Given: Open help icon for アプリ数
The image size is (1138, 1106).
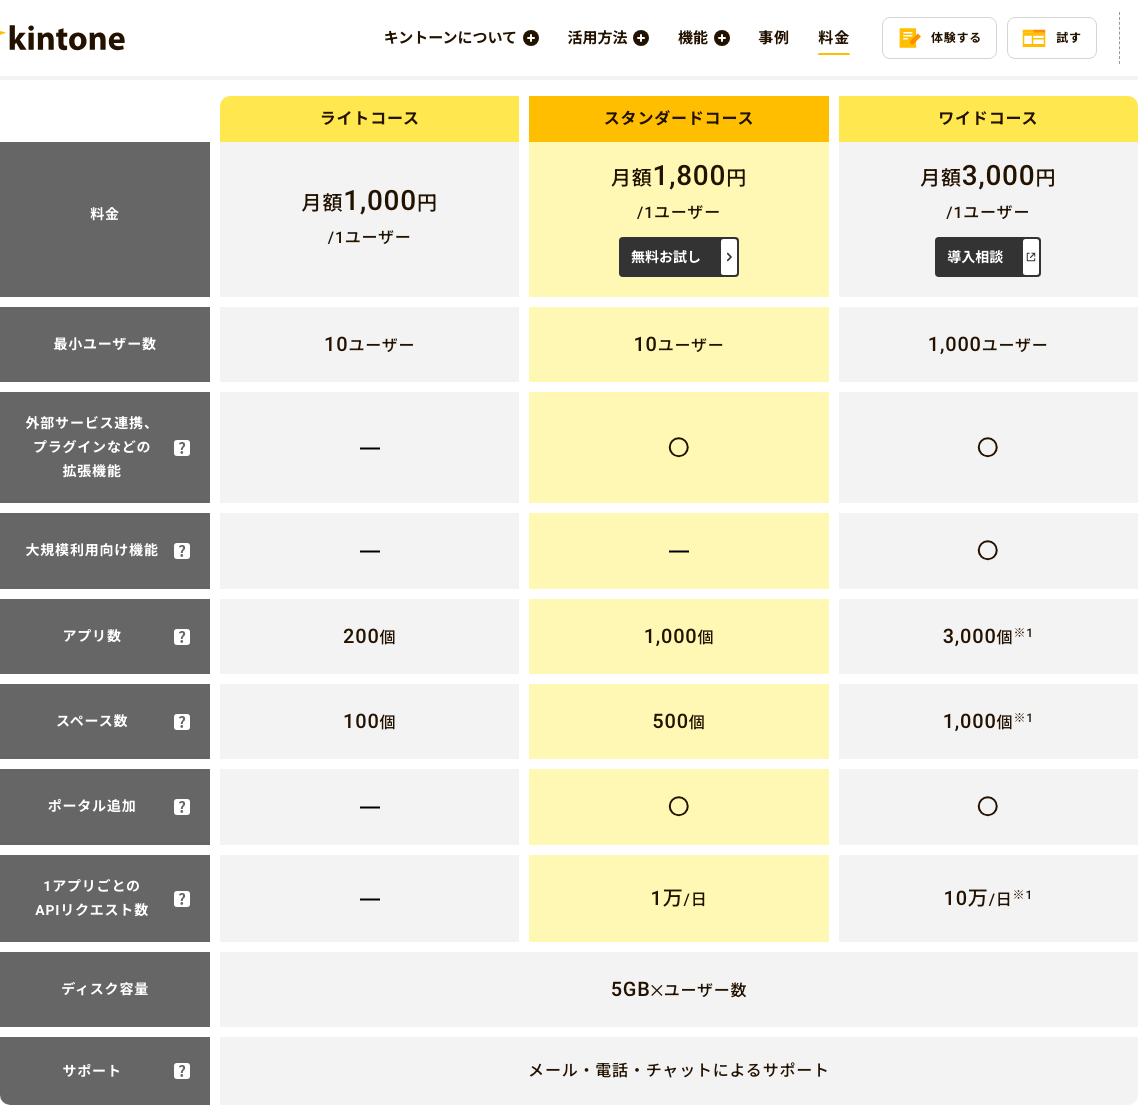Looking at the screenshot, I should (182, 636).
